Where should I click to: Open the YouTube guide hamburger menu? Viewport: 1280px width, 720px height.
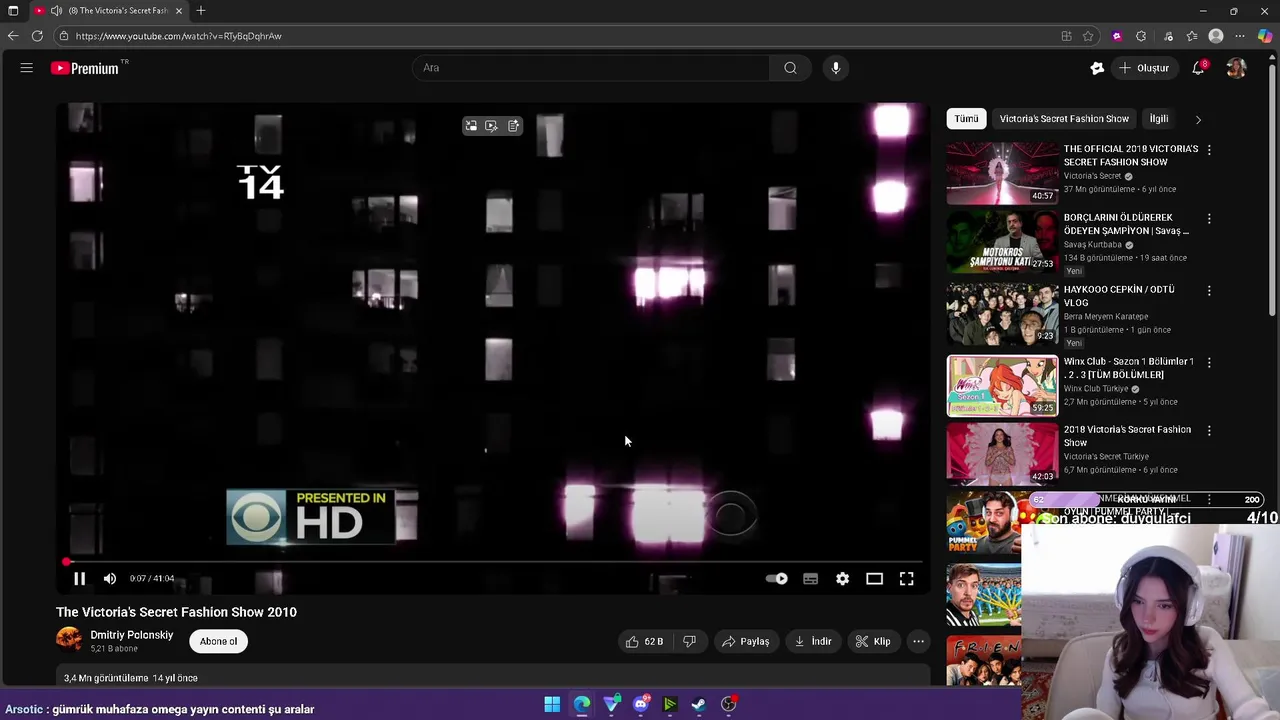pos(27,68)
